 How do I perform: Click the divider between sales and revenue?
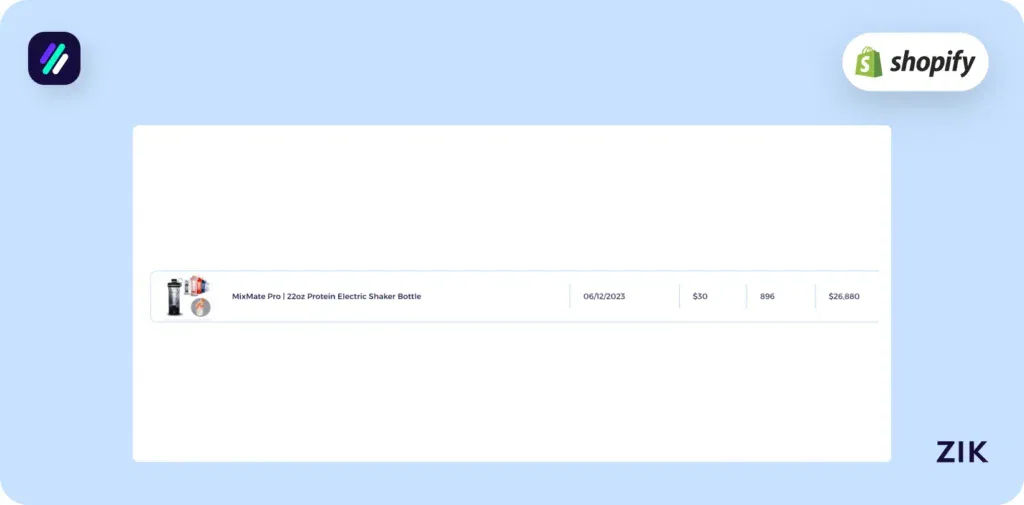pyautogui.click(x=815, y=297)
